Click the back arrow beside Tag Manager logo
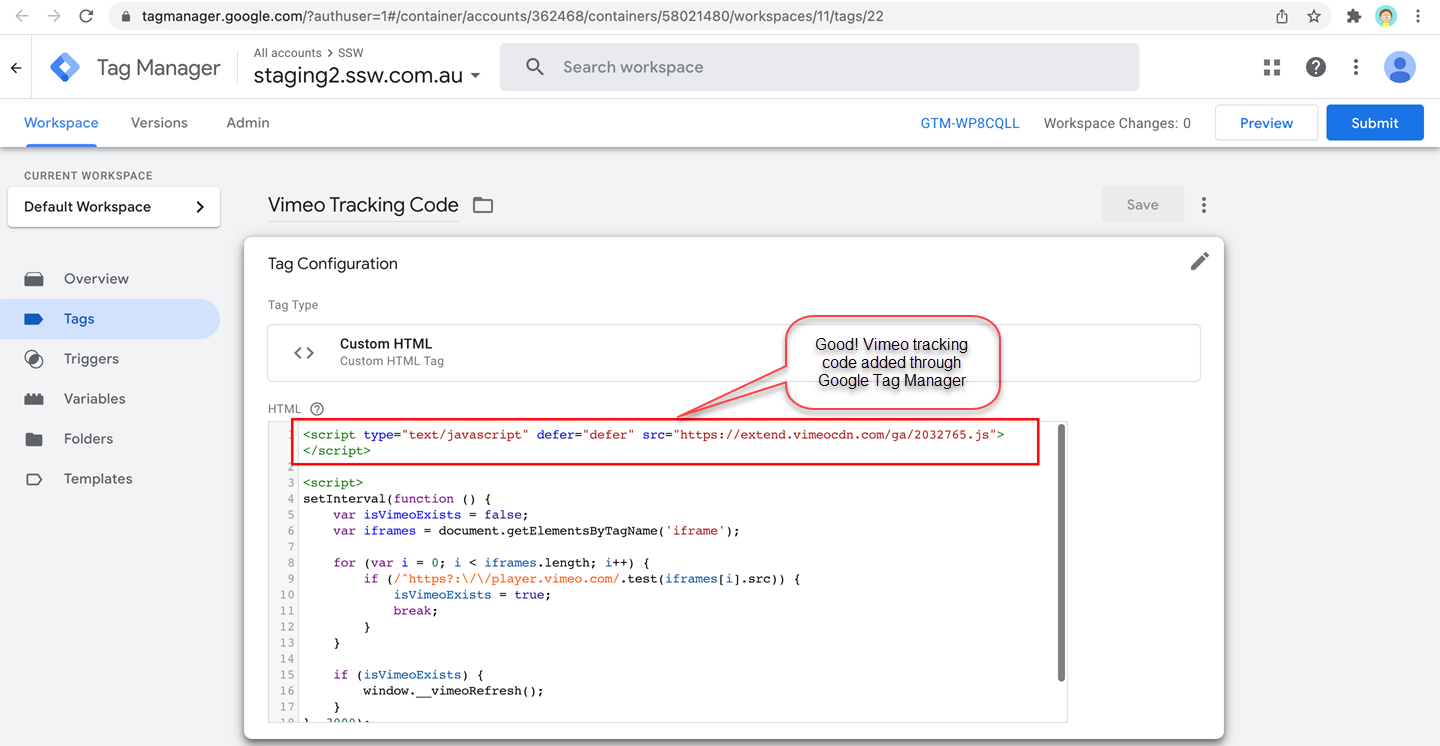The width and height of the screenshot is (1440, 746). coord(16,68)
